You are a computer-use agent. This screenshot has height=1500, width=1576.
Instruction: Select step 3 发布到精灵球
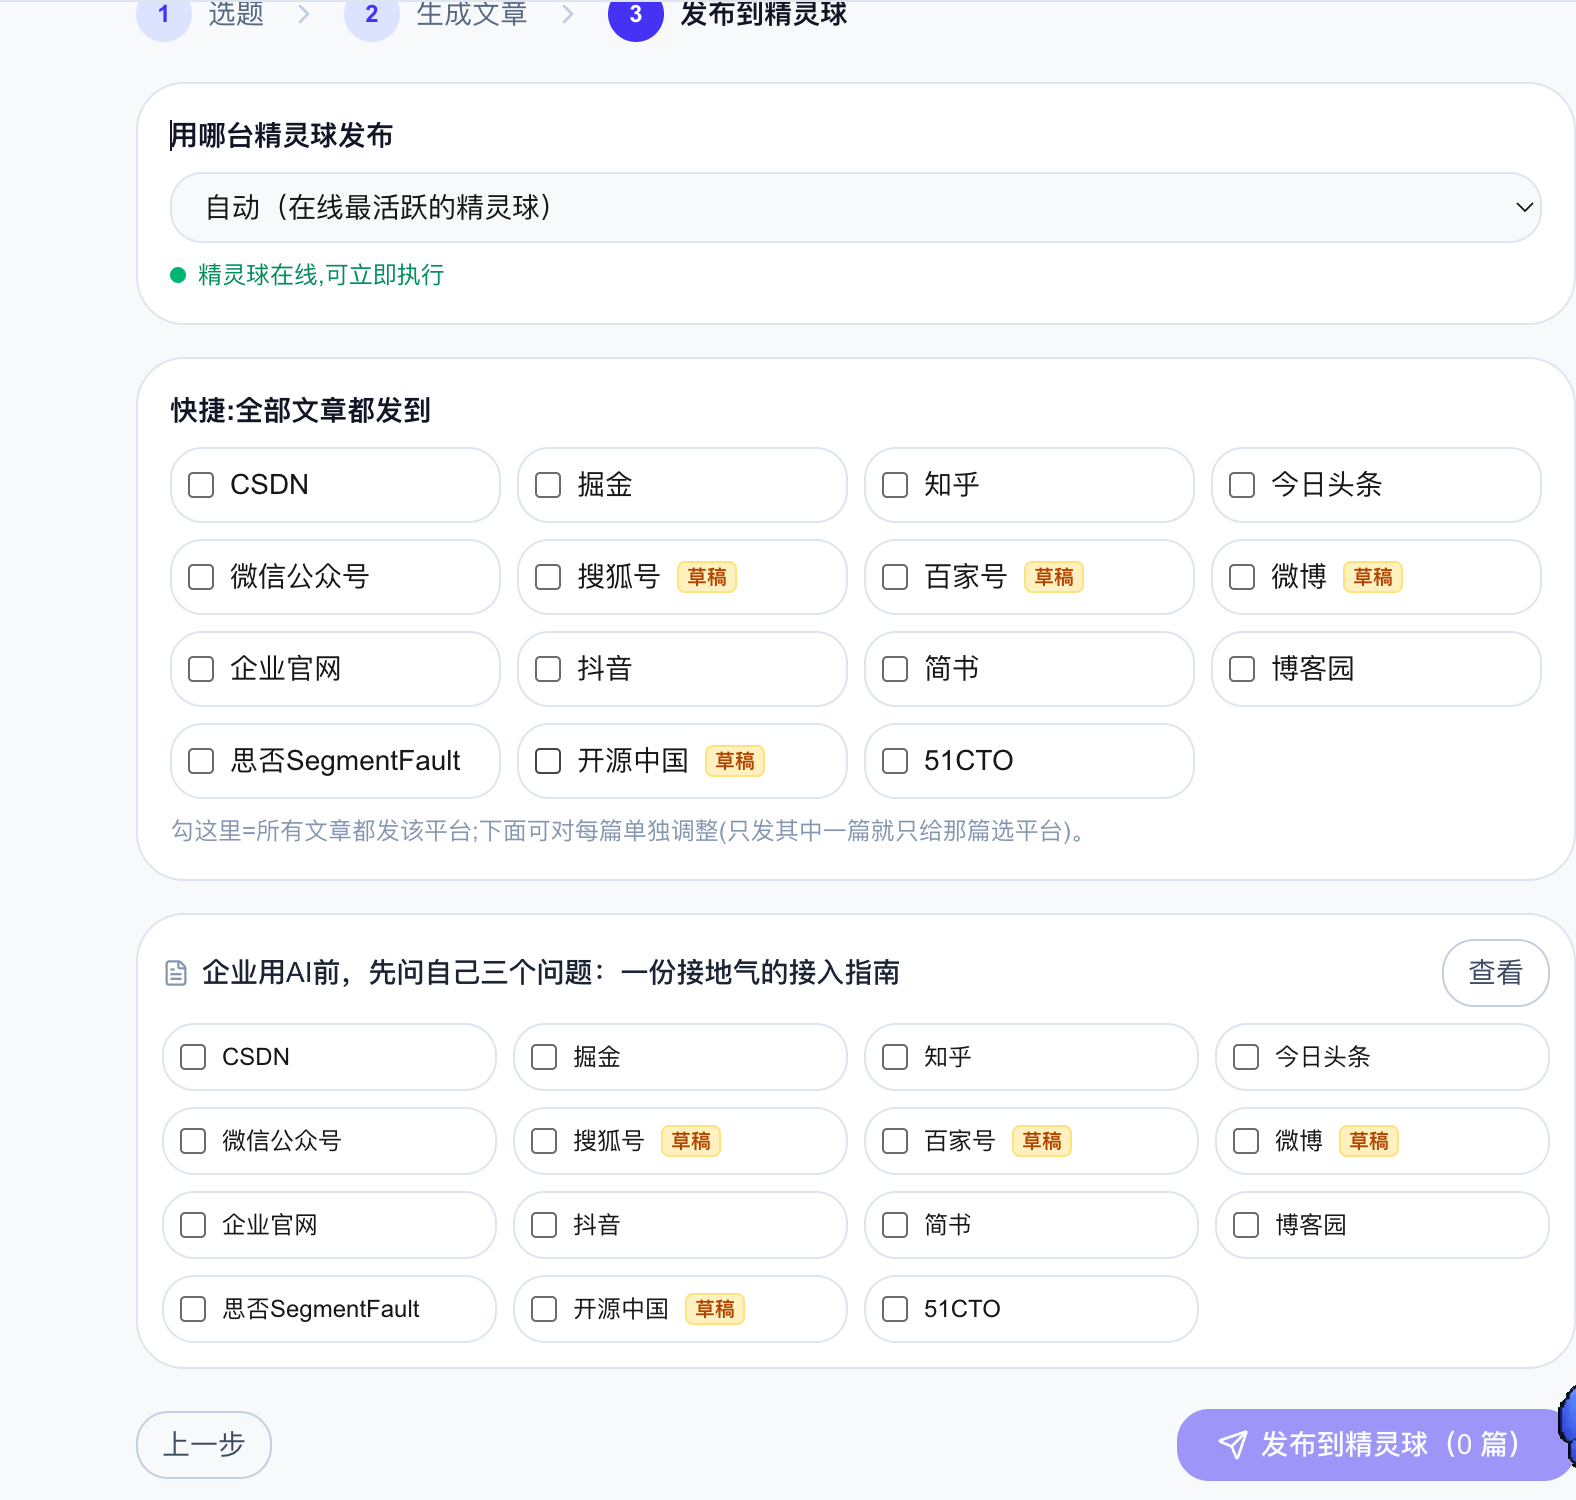pyautogui.click(x=728, y=14)
